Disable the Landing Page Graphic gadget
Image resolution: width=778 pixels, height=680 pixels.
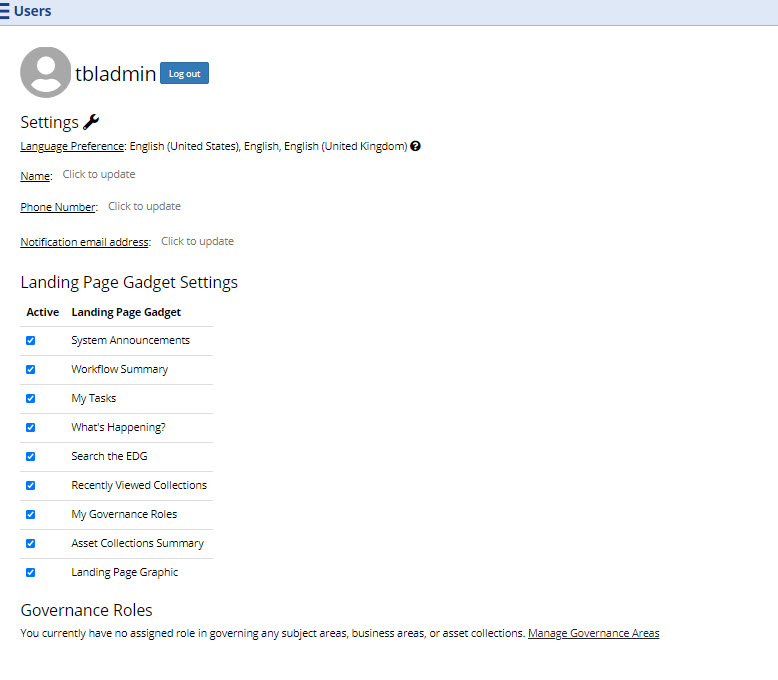pyautogui.click(x=30, y=572)
